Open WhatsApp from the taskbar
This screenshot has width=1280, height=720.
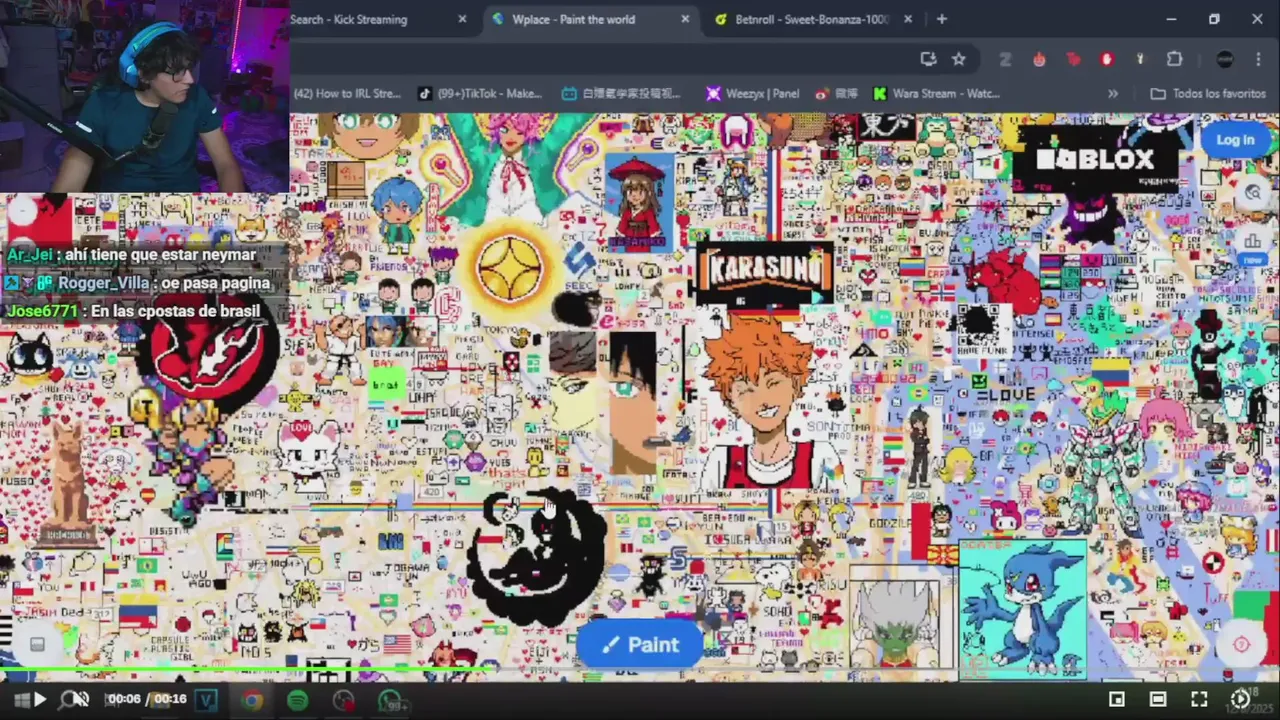tap(389, 701)
